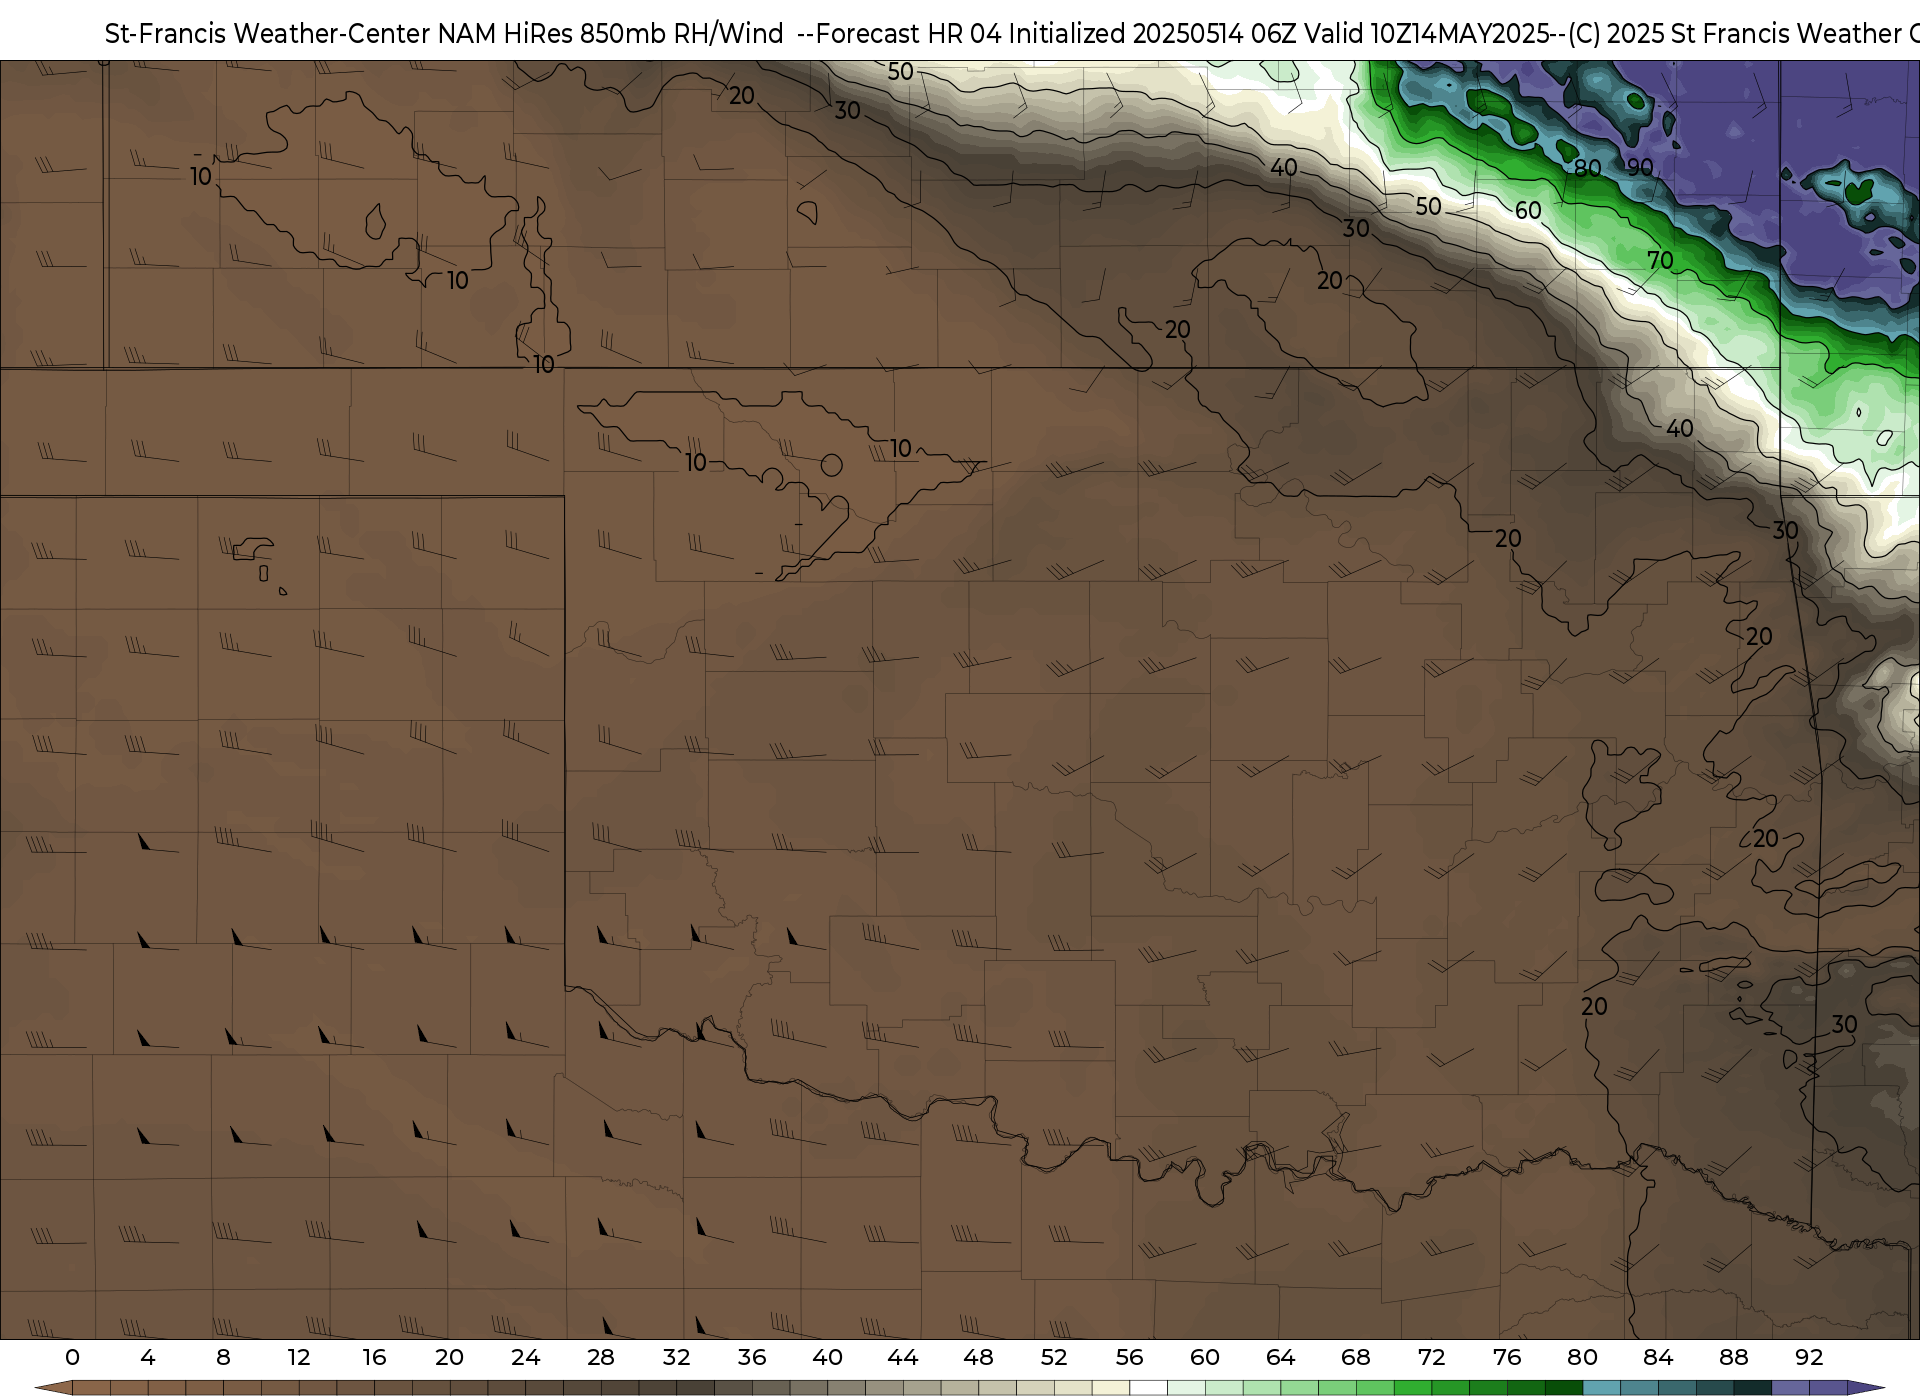Click the '72' tick label on the colorbar
Image resolution: width=1920 pixels, height=1400 pixels.
1431,1357
